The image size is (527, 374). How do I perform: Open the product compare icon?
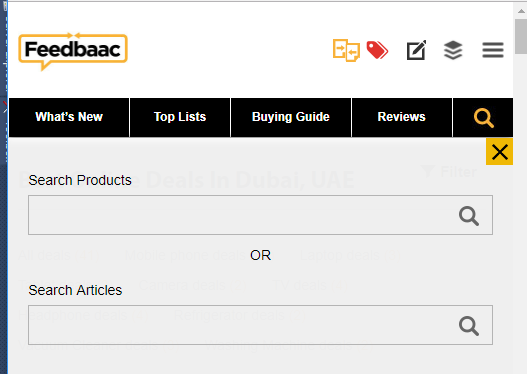[x=346, y=50]
